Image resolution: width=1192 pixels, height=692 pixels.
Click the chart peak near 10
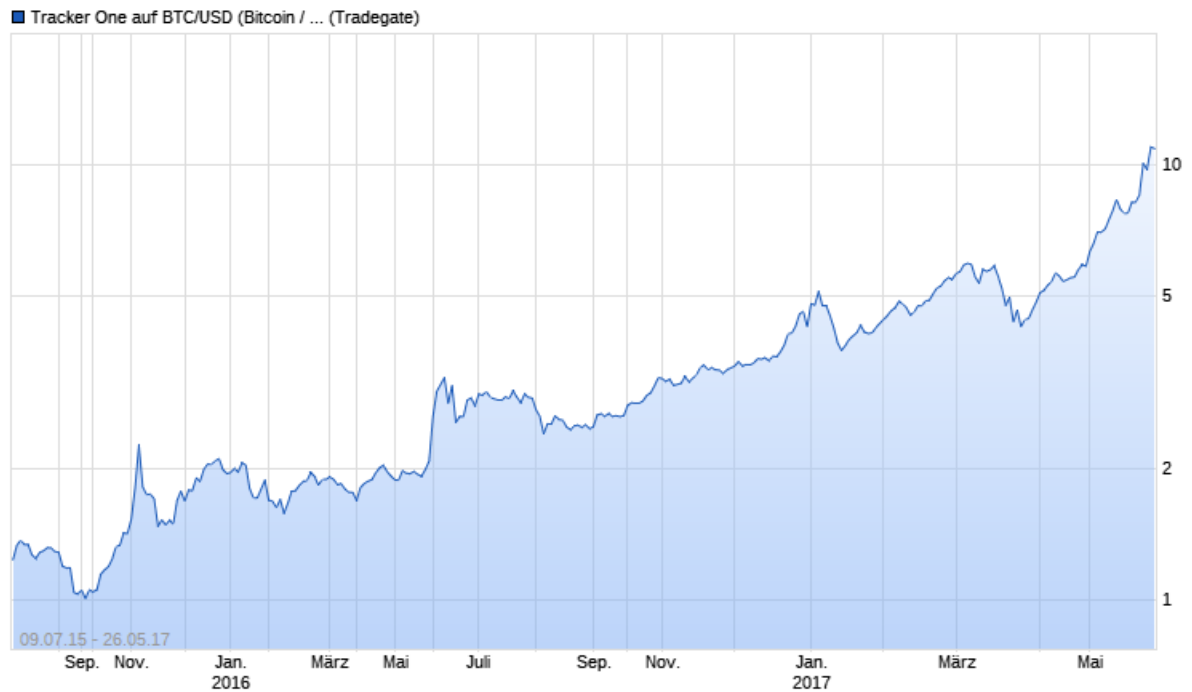pyautogui.click(x=1152, y=148)
